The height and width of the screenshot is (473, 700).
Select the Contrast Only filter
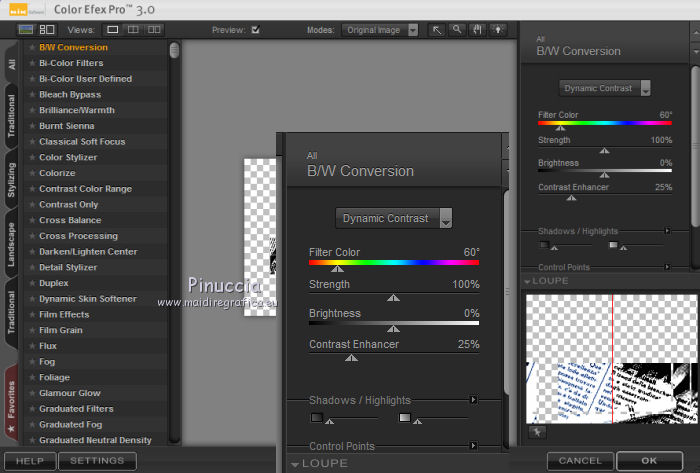(x=68, y=204)
